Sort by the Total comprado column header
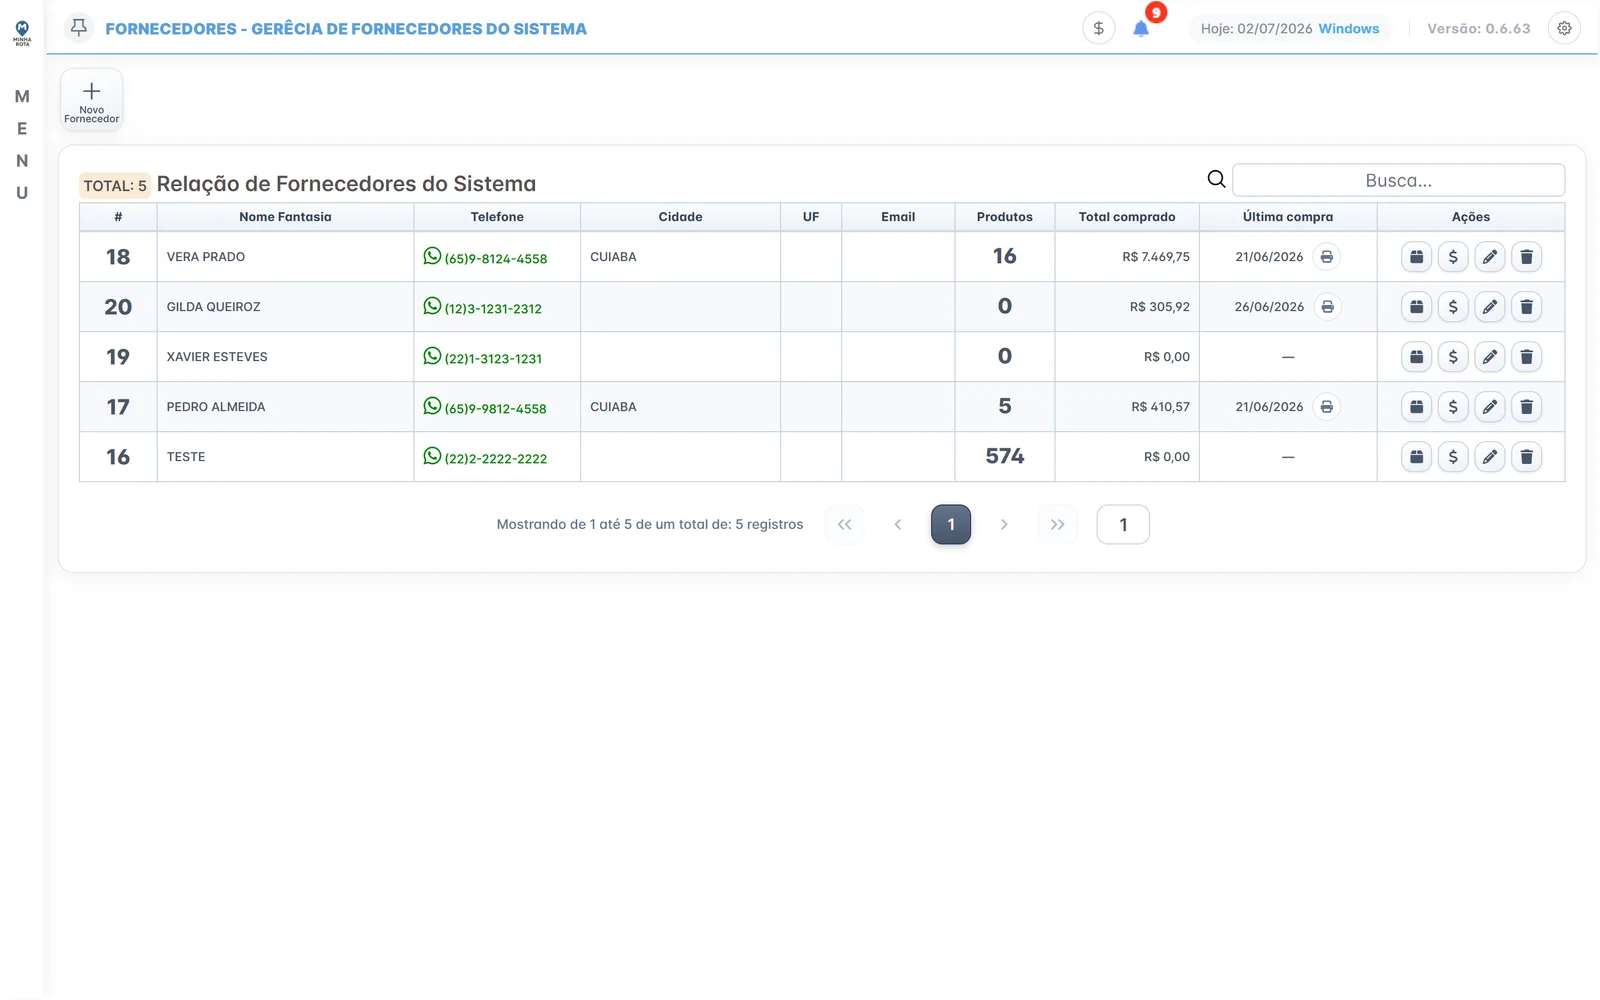The width and height of the screenshot is (1600, 1000). [1127, 217]
